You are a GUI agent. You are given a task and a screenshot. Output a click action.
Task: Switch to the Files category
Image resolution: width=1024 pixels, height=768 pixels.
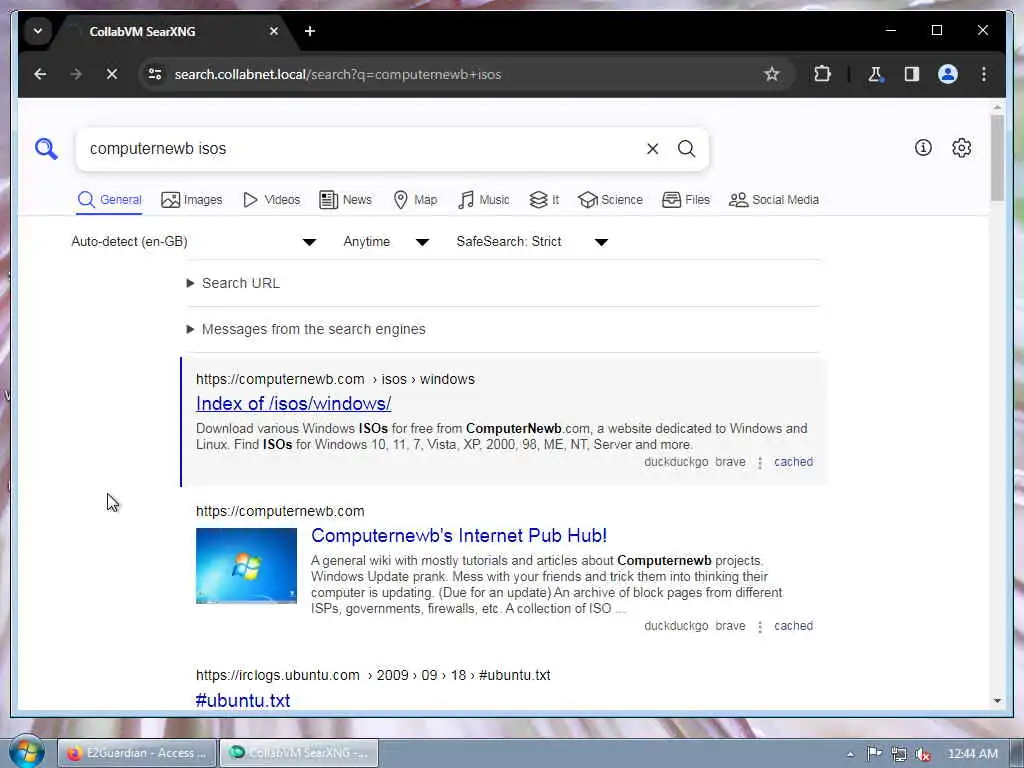click(686, 200)
